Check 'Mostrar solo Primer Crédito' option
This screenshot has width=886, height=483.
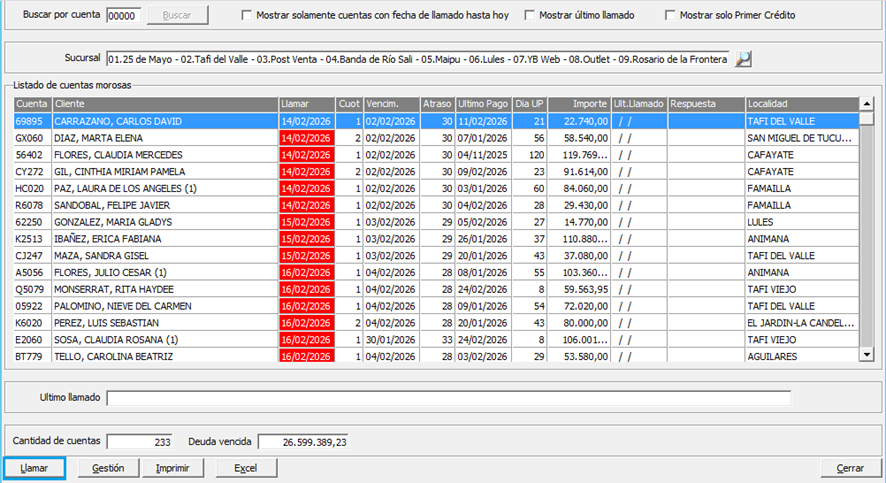[669, 16]
